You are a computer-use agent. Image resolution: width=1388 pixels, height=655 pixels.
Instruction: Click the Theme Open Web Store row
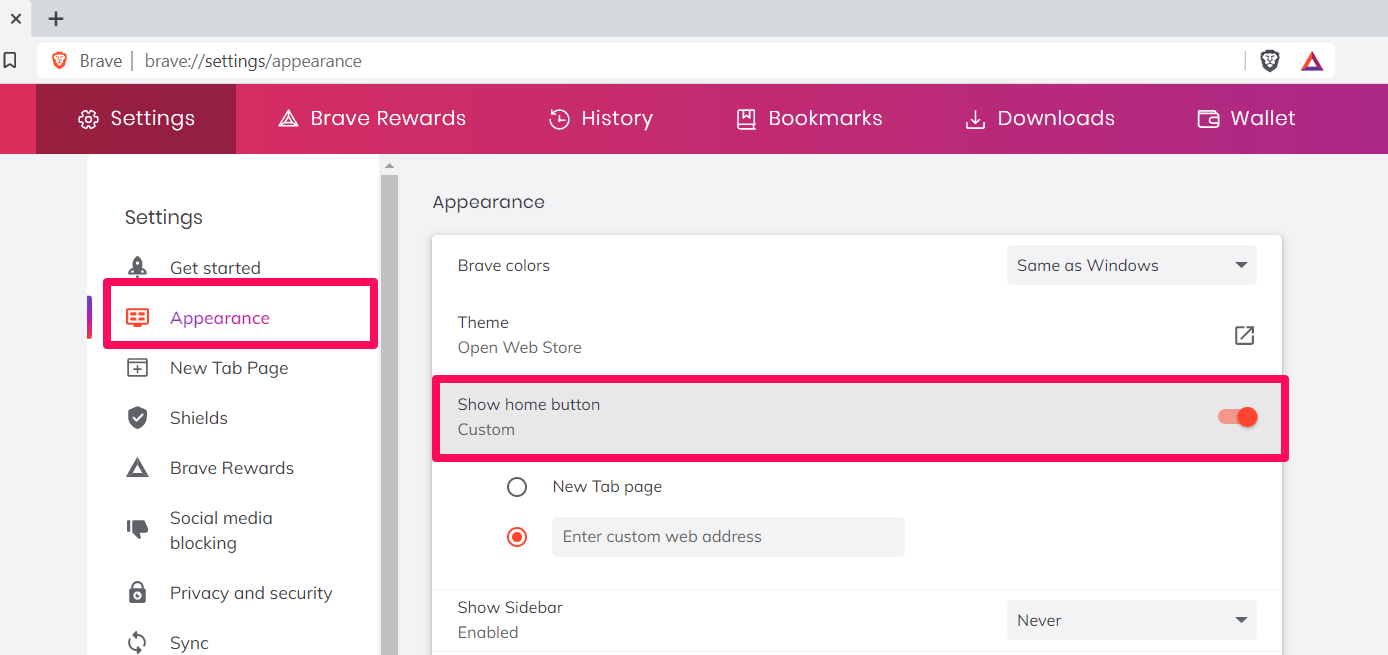coord(857,335)
